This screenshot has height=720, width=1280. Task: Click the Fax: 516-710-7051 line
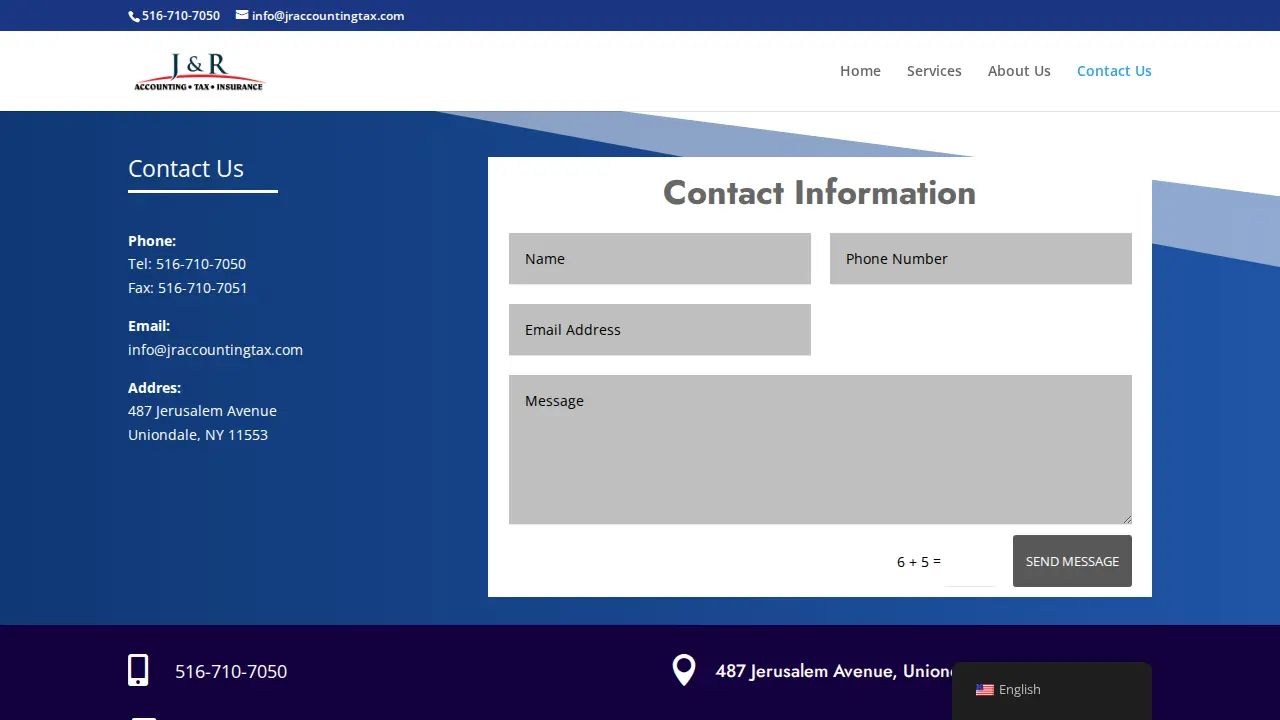pos(188,288)
